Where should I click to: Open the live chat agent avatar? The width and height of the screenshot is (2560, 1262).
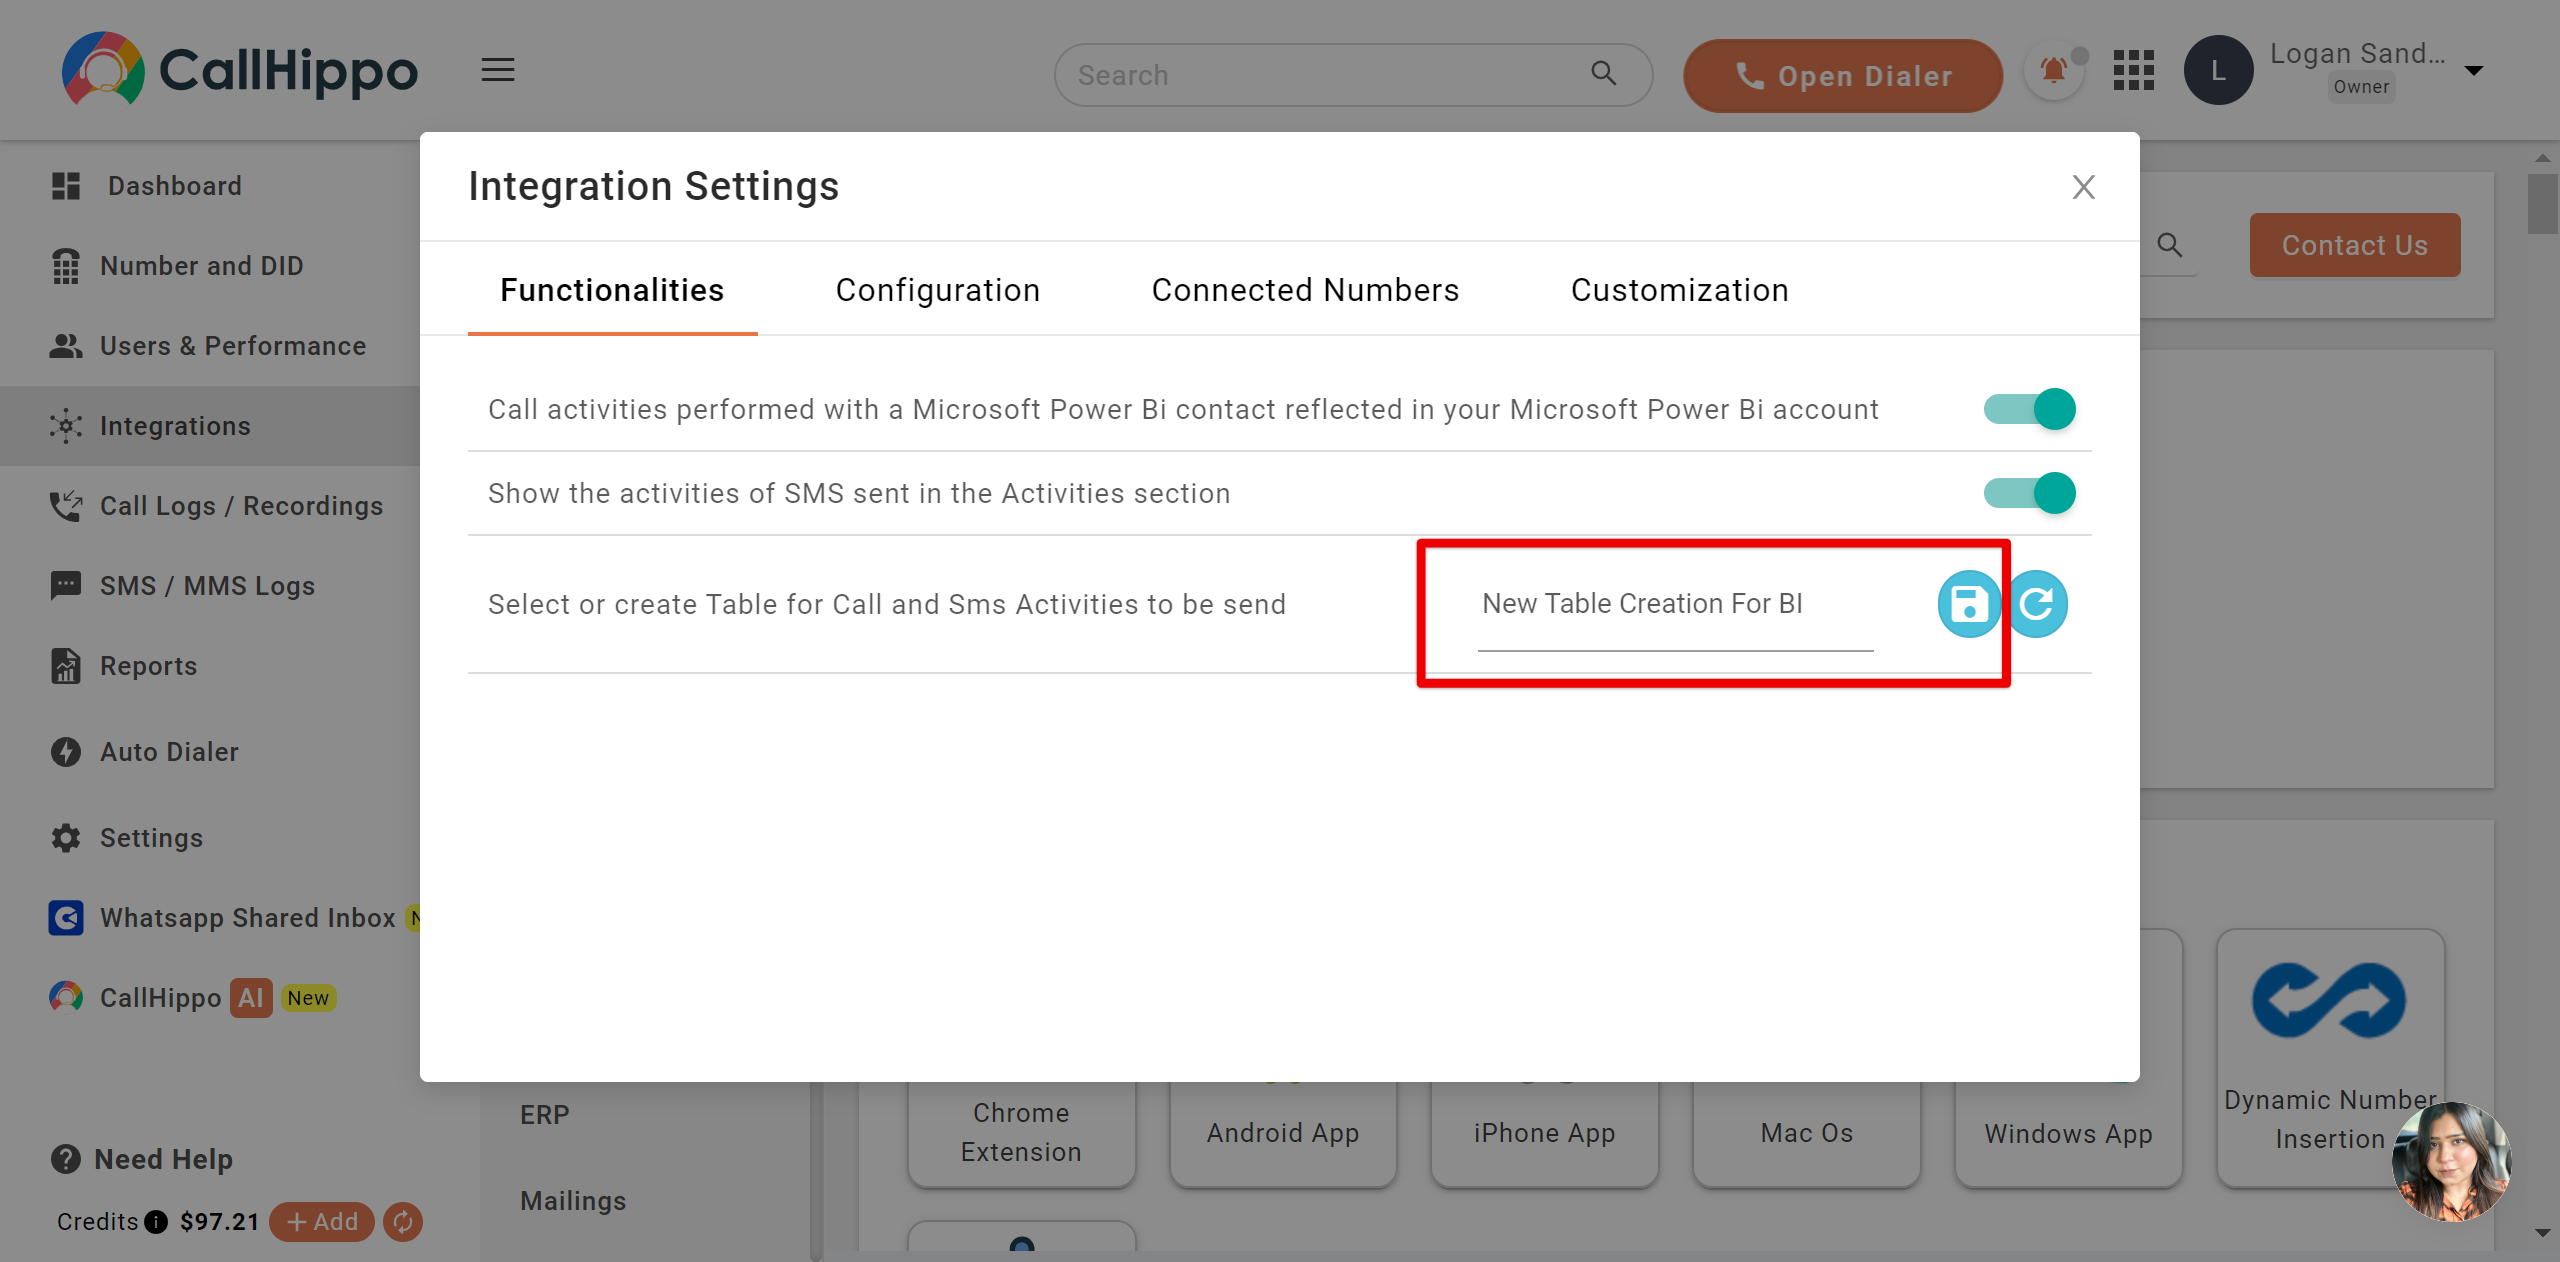(2451, 1162)
